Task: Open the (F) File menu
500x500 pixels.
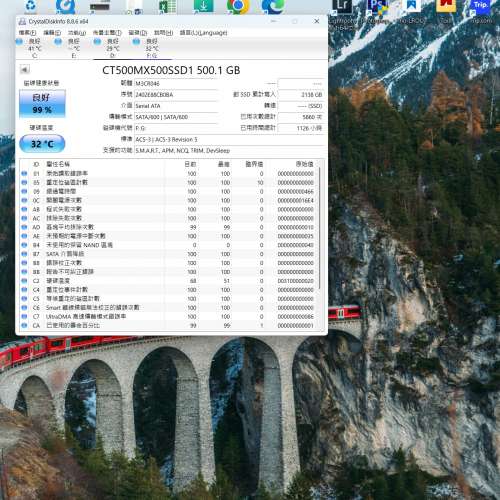Action: (27, 33)
